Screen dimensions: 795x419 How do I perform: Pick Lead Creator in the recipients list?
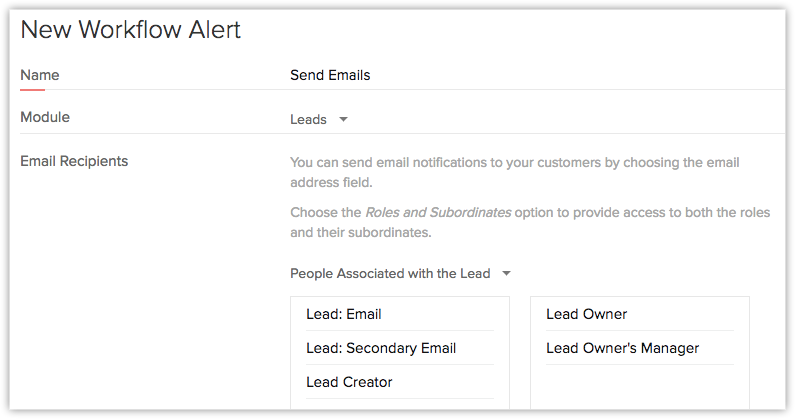tap(349, 382)
